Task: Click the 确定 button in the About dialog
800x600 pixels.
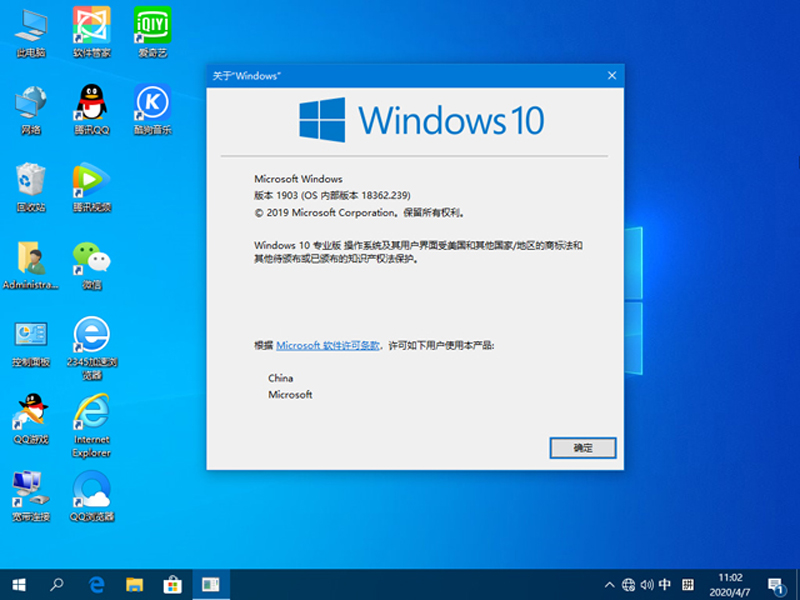Action: [x=583, y=448]
